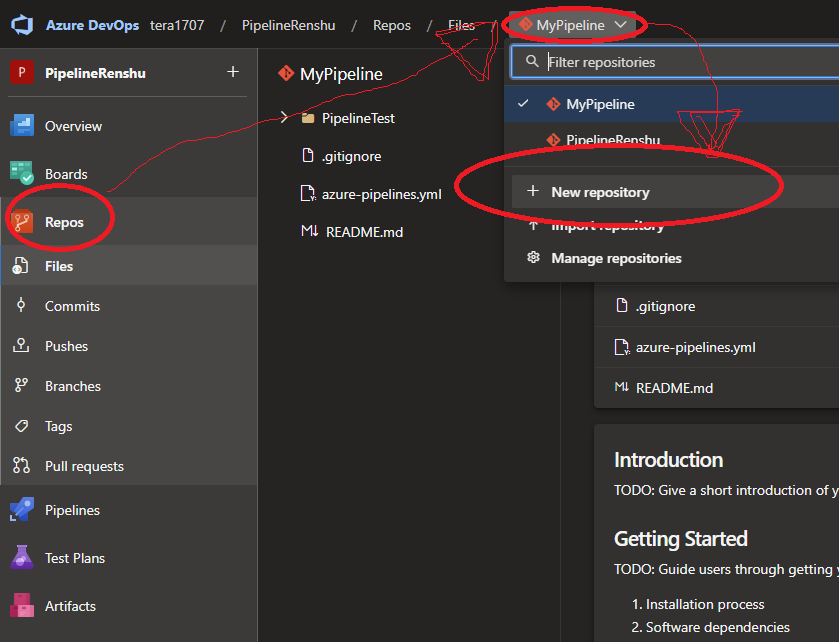Click the MyPipeline repo icon in file tree header
Viewport: 839px width, 642px height.
tap(286, 73)
